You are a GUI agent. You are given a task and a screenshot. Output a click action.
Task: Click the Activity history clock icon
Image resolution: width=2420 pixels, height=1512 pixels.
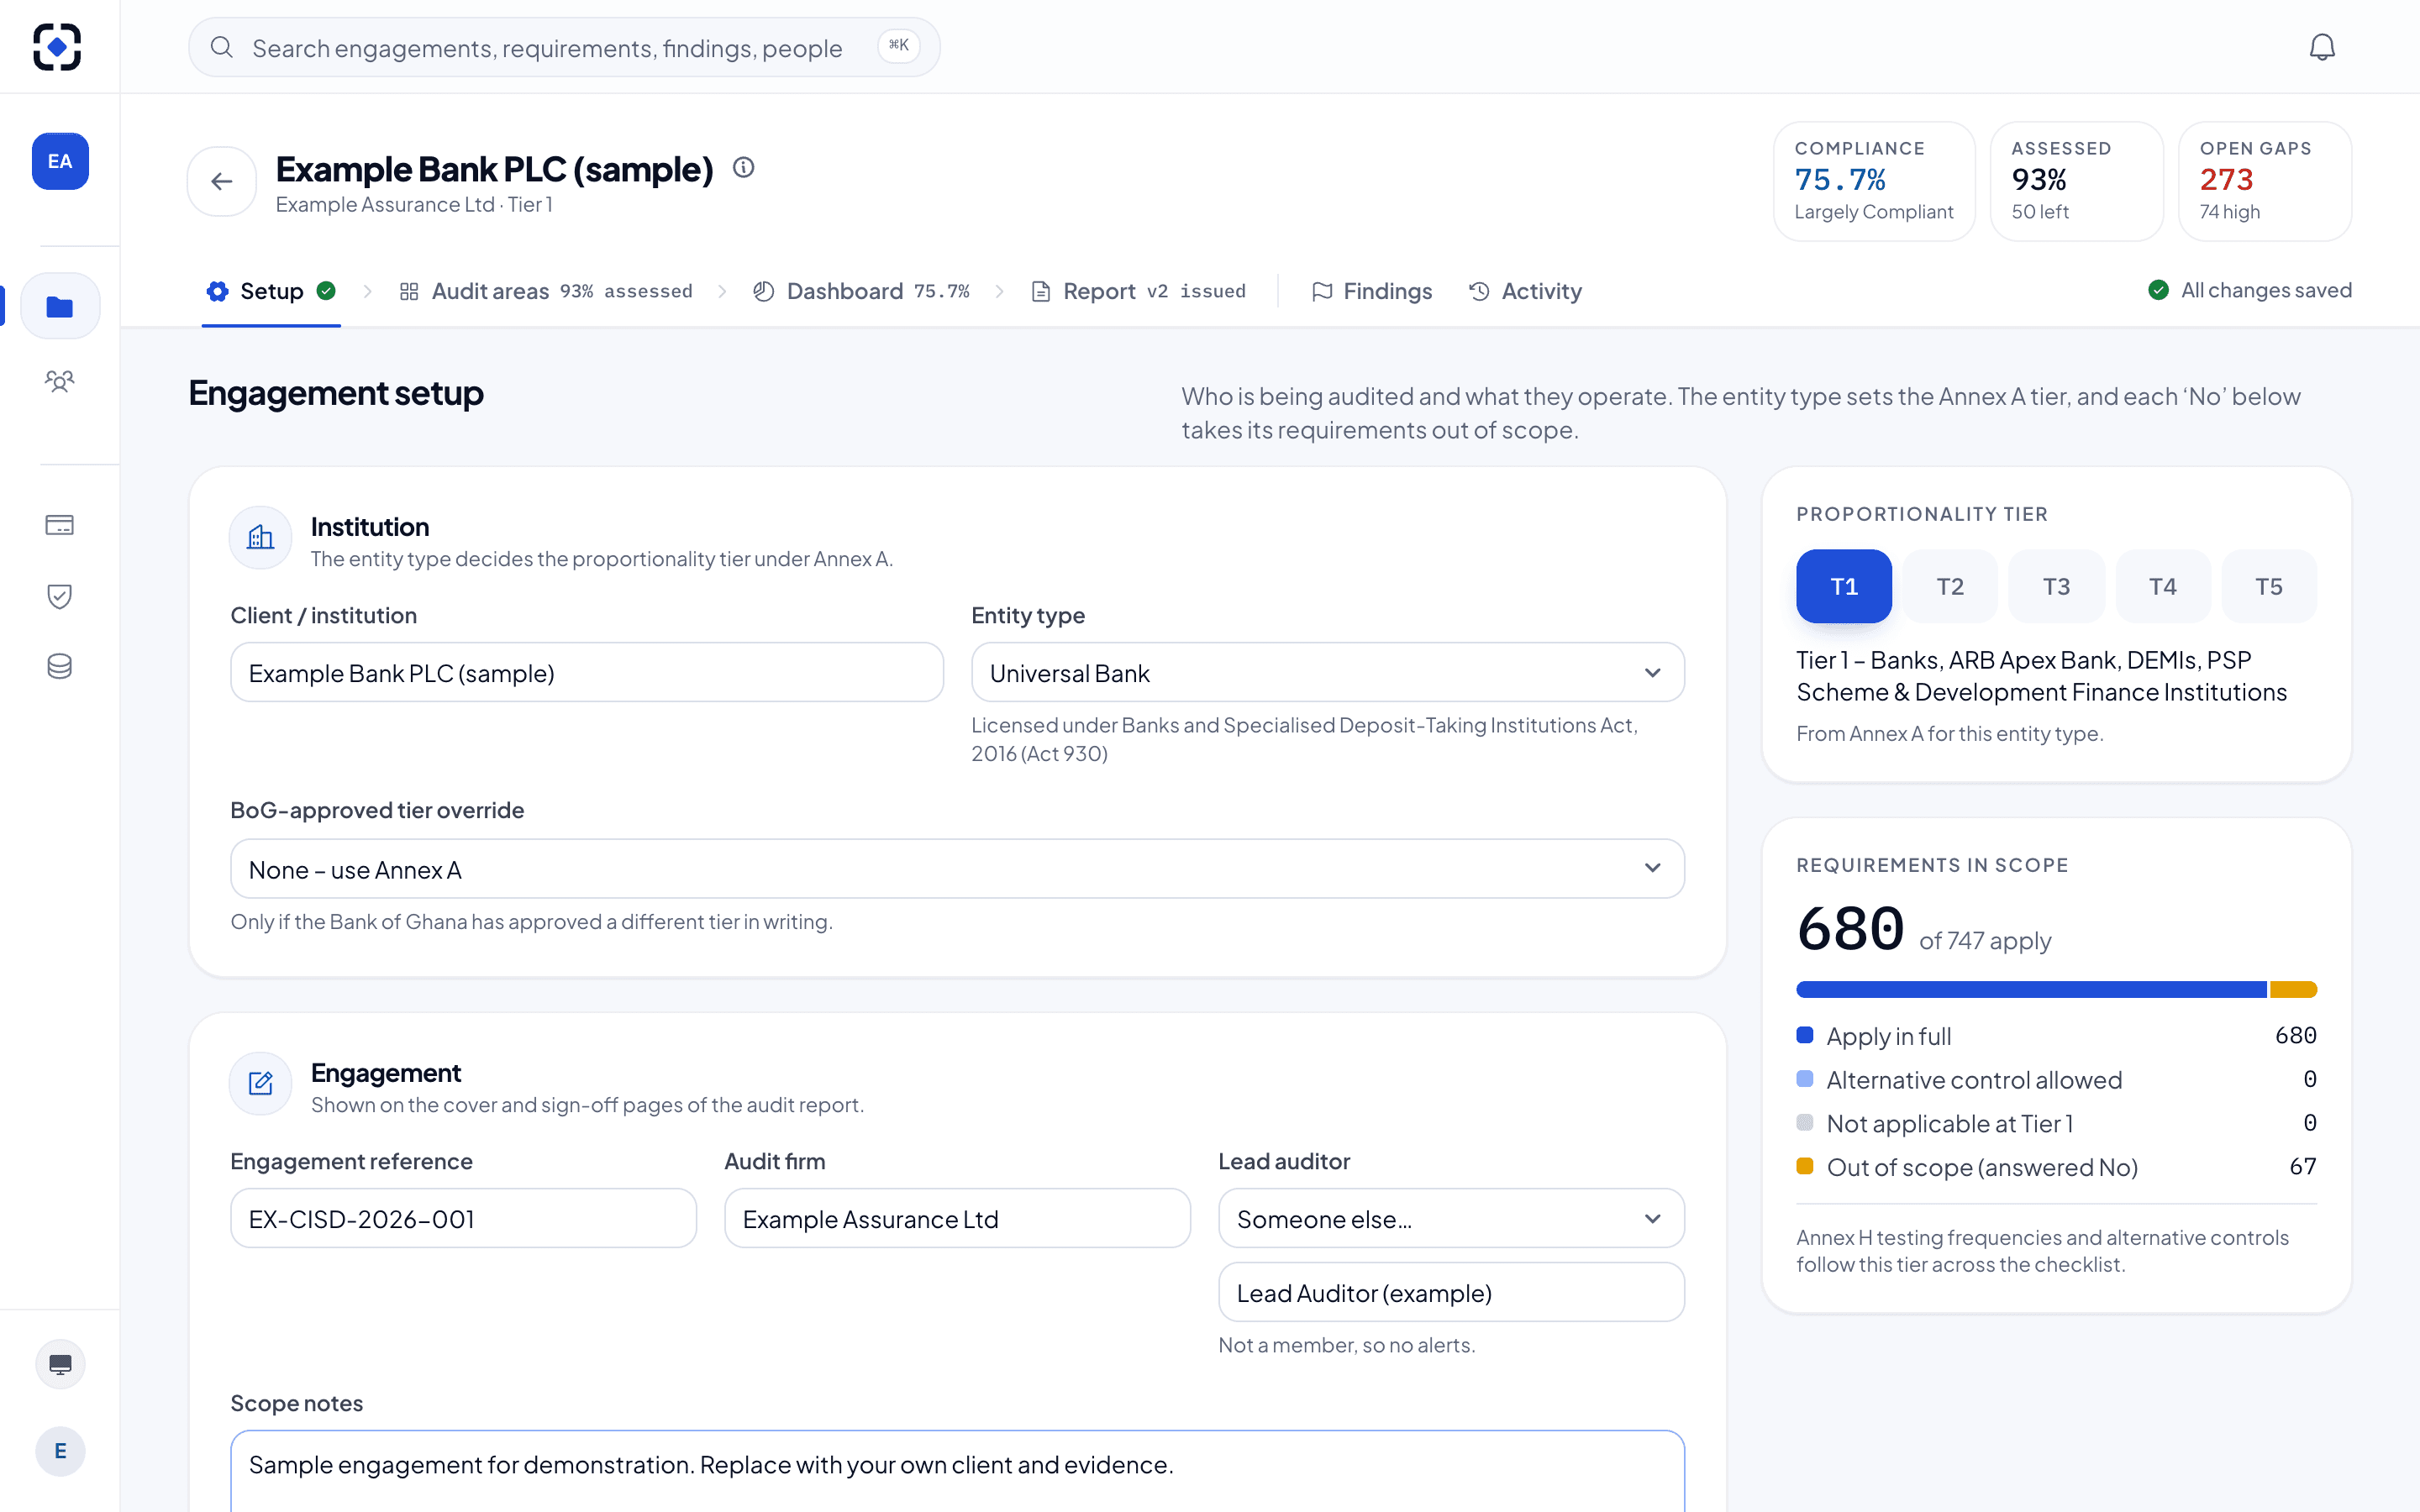1479,291
